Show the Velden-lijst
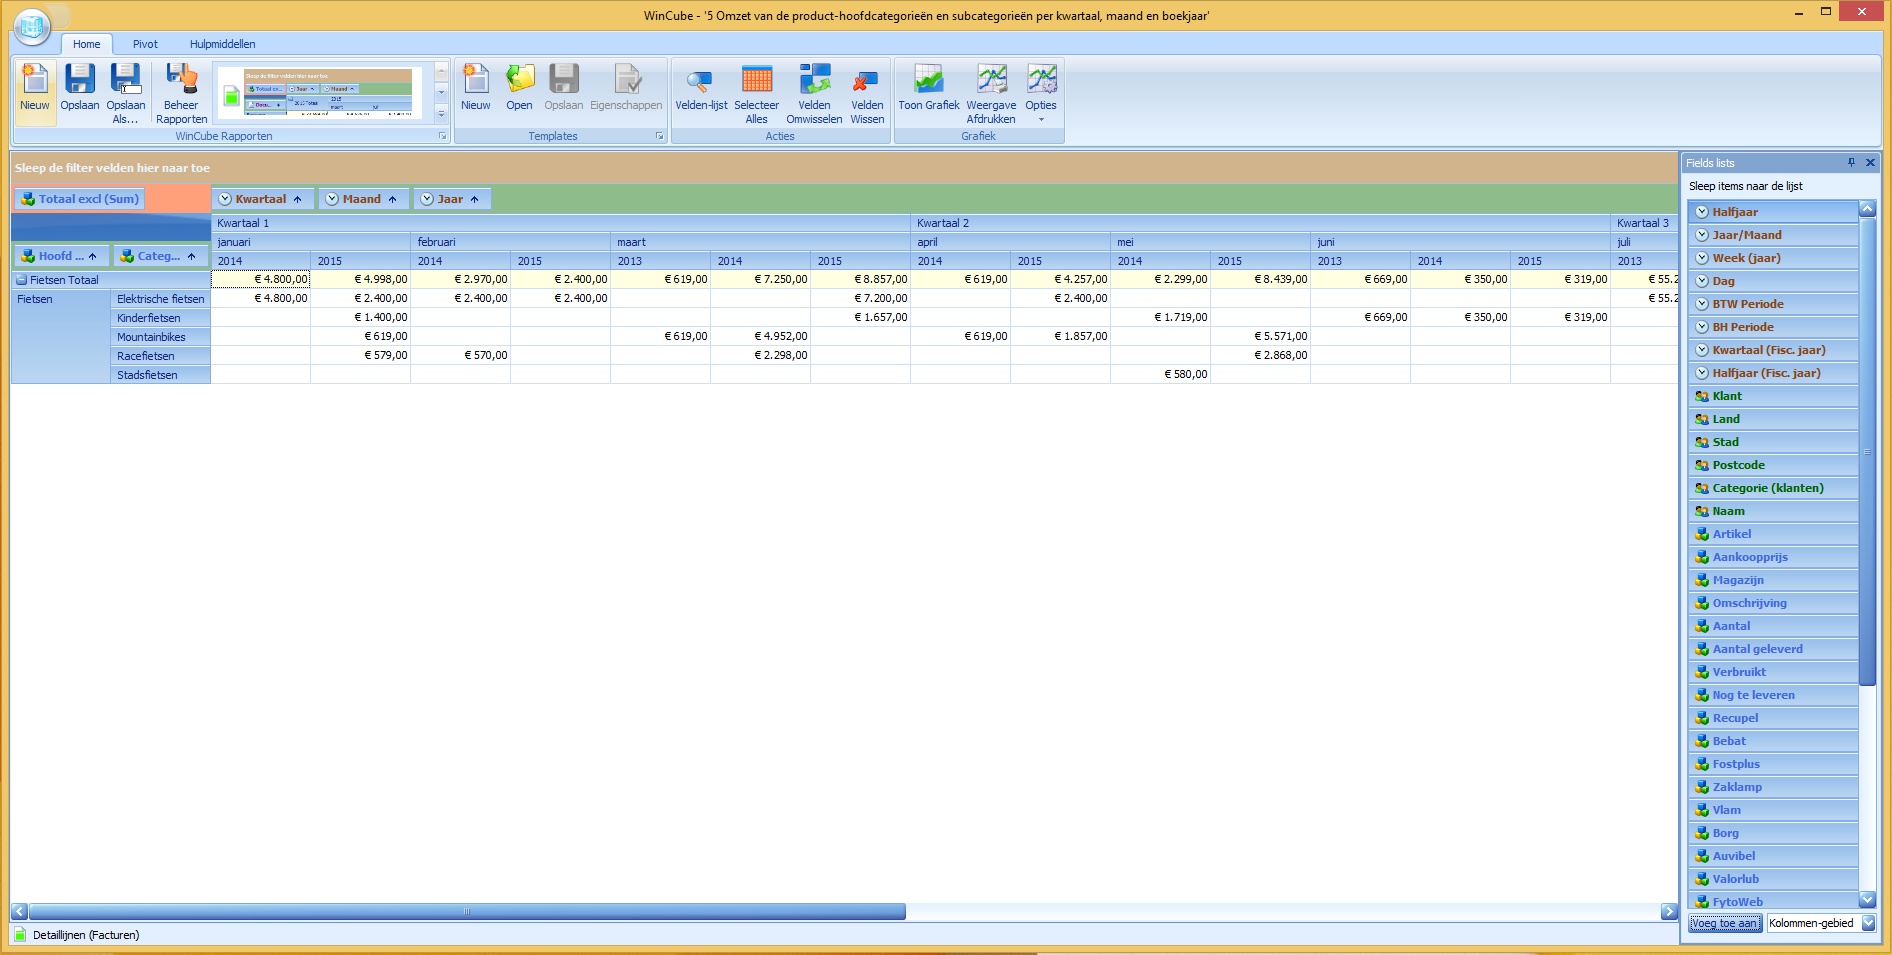1892x955 pixels. click(x=701, y=90)
